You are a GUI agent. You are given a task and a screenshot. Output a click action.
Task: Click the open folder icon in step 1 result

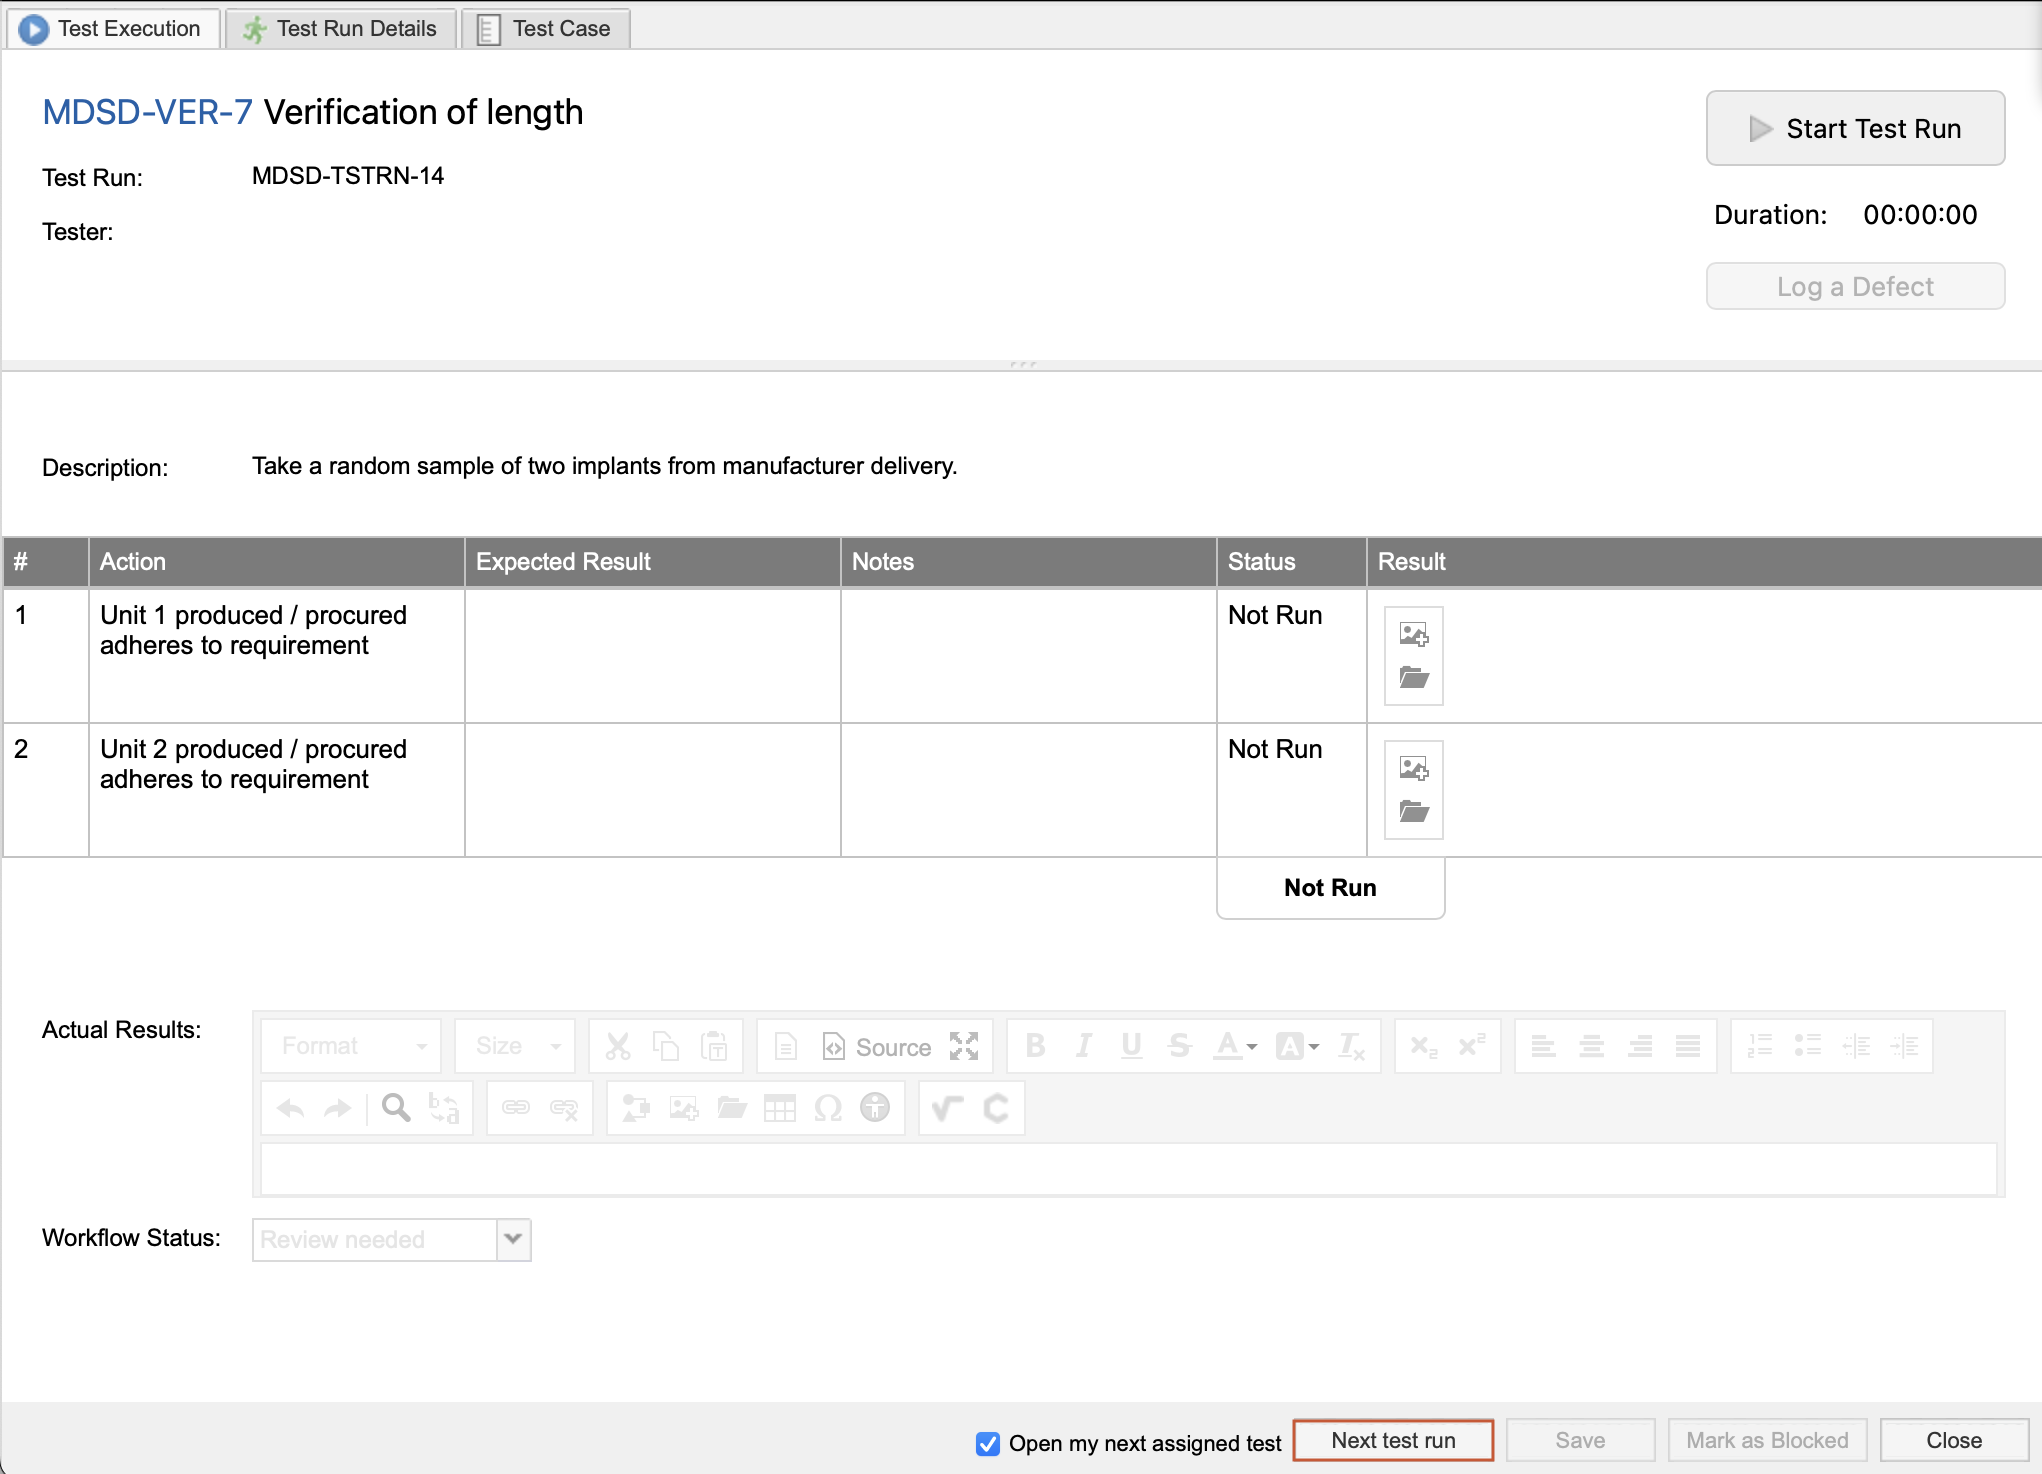tap(1413, 678)
